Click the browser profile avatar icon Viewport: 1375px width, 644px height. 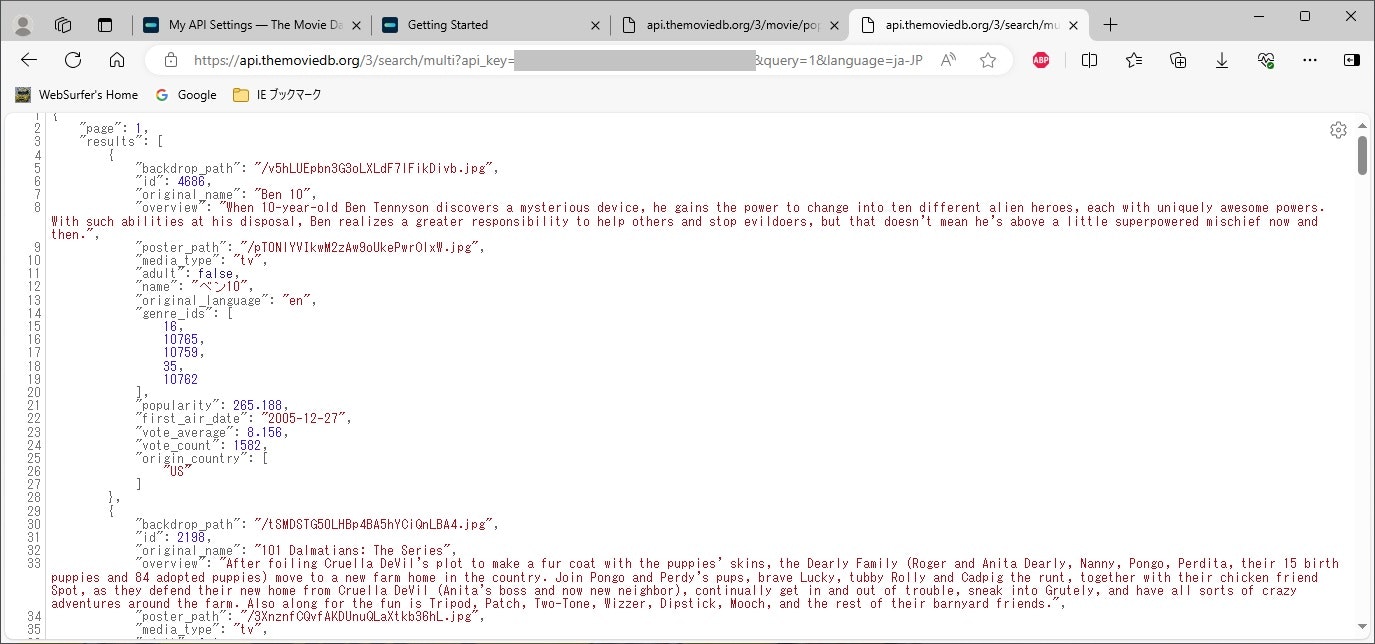coord(23,25)
